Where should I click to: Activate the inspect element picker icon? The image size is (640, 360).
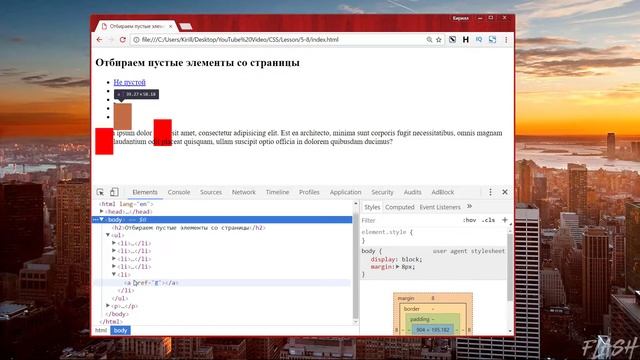100,192
